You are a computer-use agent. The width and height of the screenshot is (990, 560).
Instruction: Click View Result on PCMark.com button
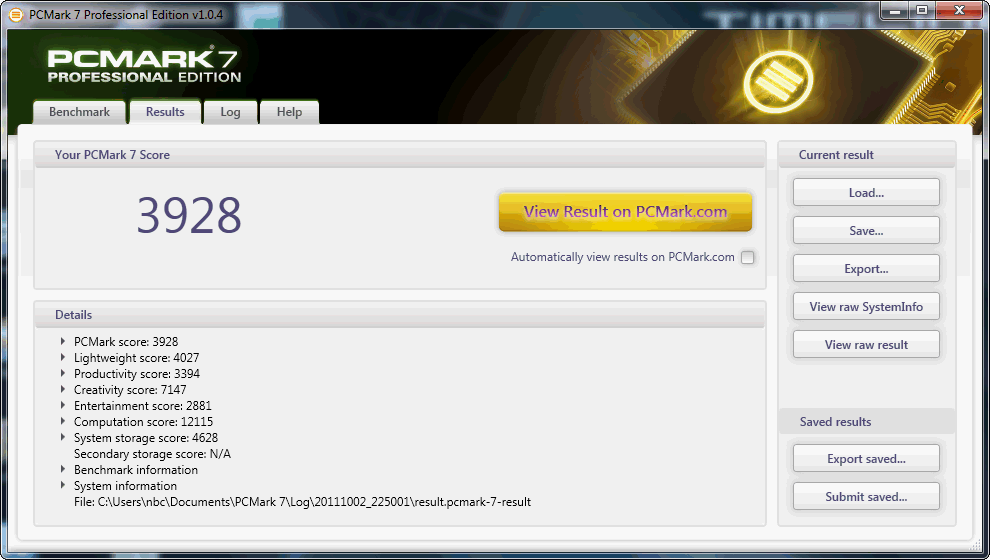(625, 211)
